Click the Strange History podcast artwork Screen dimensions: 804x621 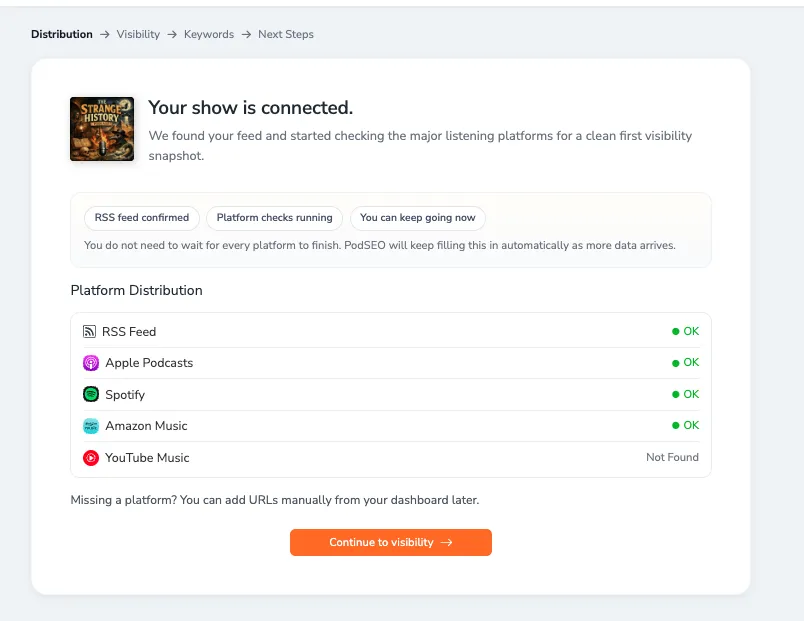(101, 129)
